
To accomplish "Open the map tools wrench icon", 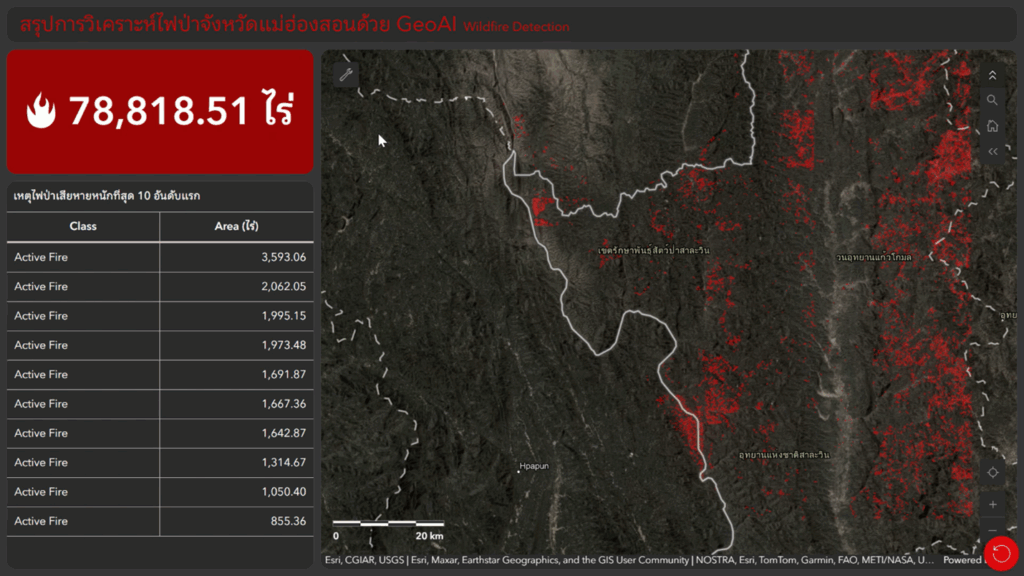I will (x=346, y=74).
